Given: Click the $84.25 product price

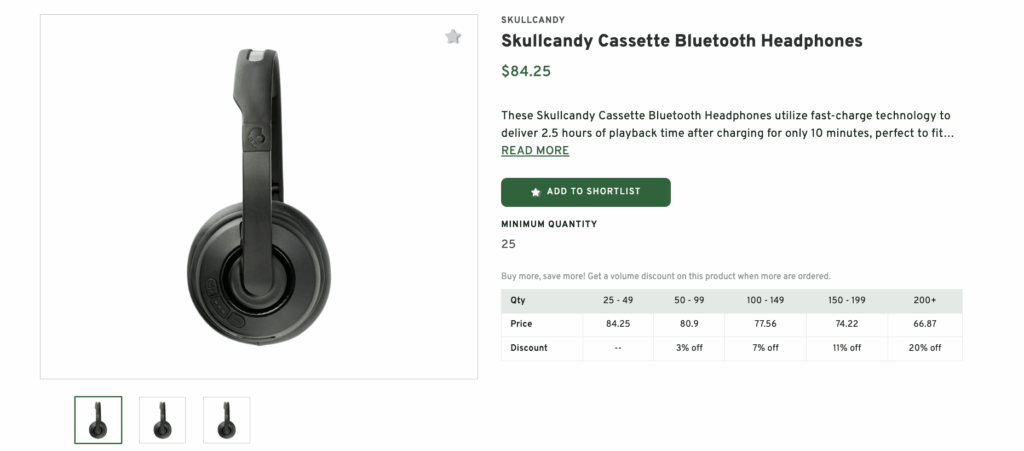Looking at the screenshot, I should click(x=526, y=71).
